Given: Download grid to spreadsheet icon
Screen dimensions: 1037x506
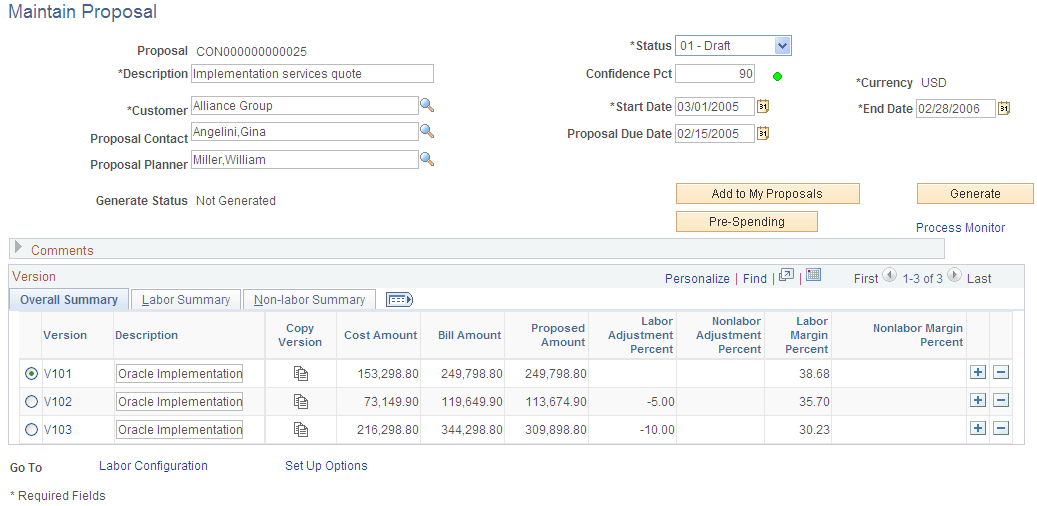Looking at the screenshot, I should pos(814,275).
